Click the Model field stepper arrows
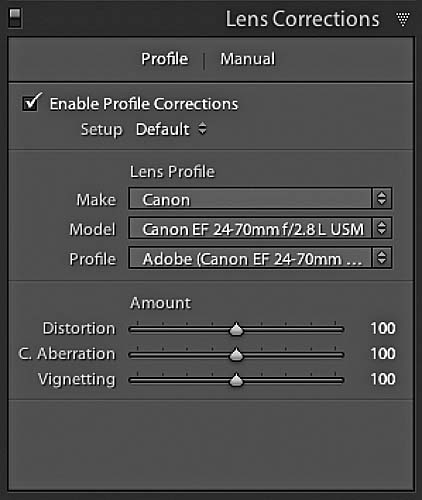 (382, 228)
